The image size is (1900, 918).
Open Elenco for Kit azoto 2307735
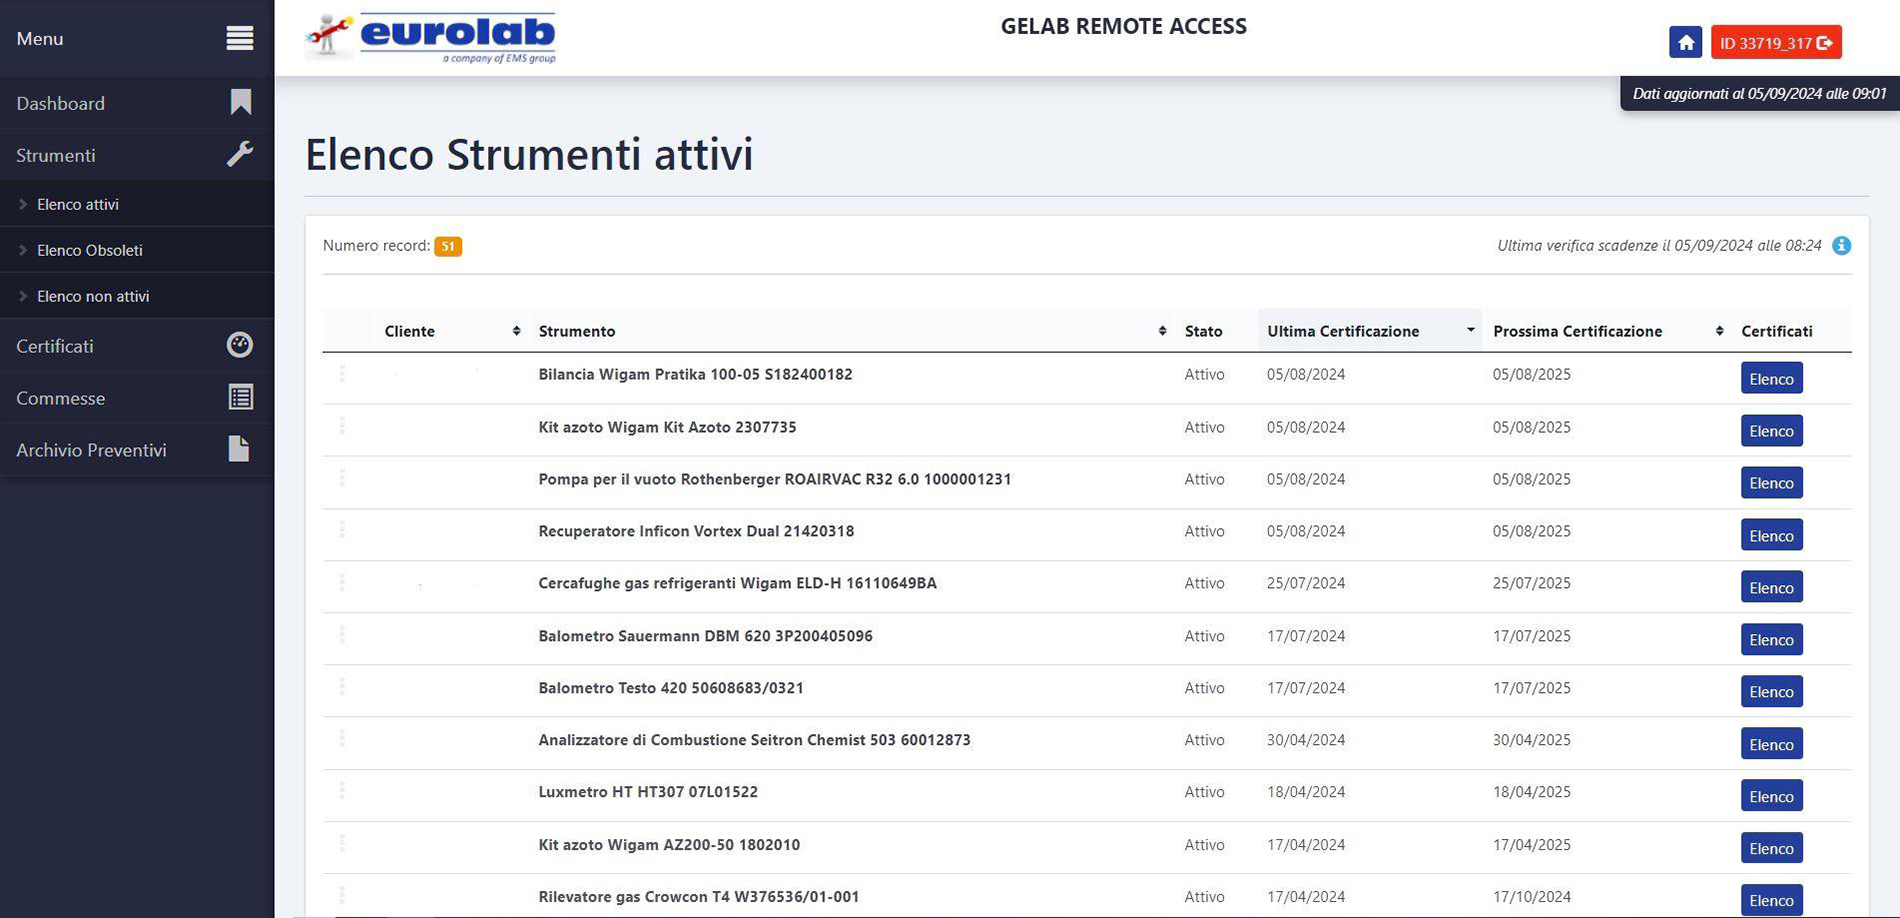pos(1771,430)
